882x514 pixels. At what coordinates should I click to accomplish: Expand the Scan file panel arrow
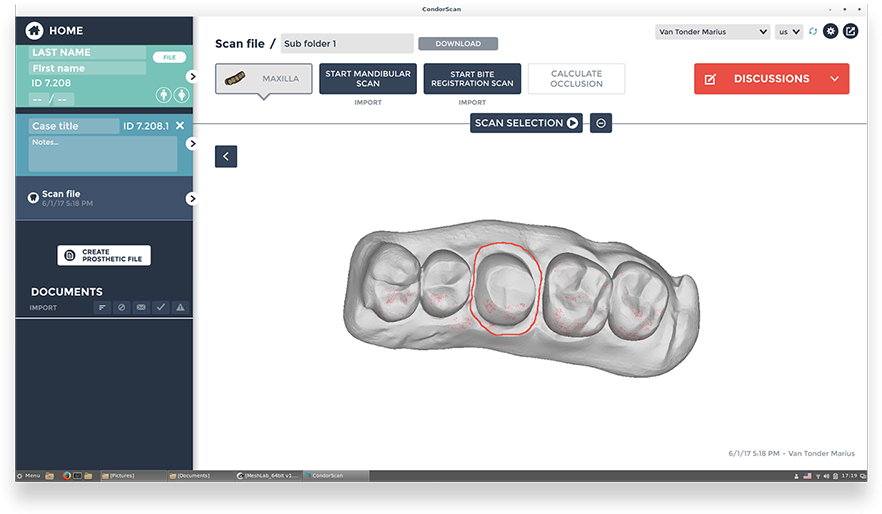tap(192, 199)
